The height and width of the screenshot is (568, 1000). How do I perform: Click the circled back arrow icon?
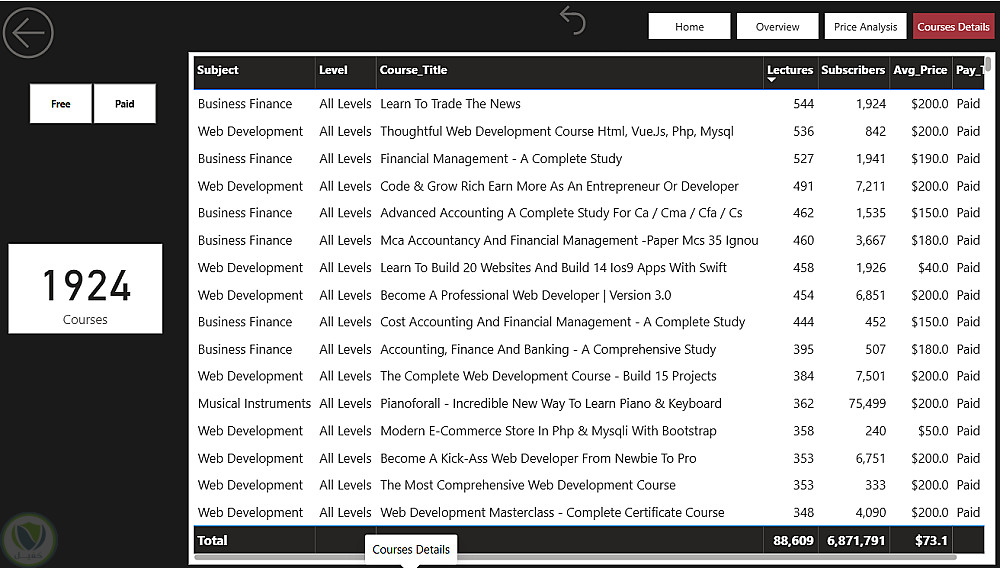(x=29, y=33)
